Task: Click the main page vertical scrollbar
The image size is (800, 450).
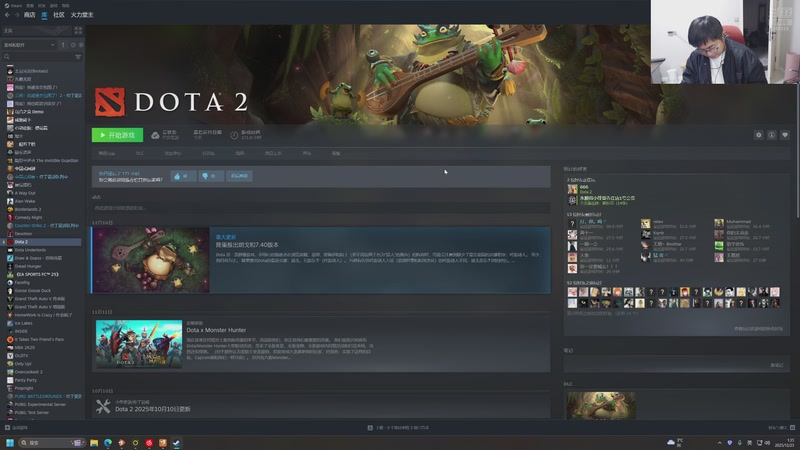Action: pyautogui.click(x=797, y=151)
